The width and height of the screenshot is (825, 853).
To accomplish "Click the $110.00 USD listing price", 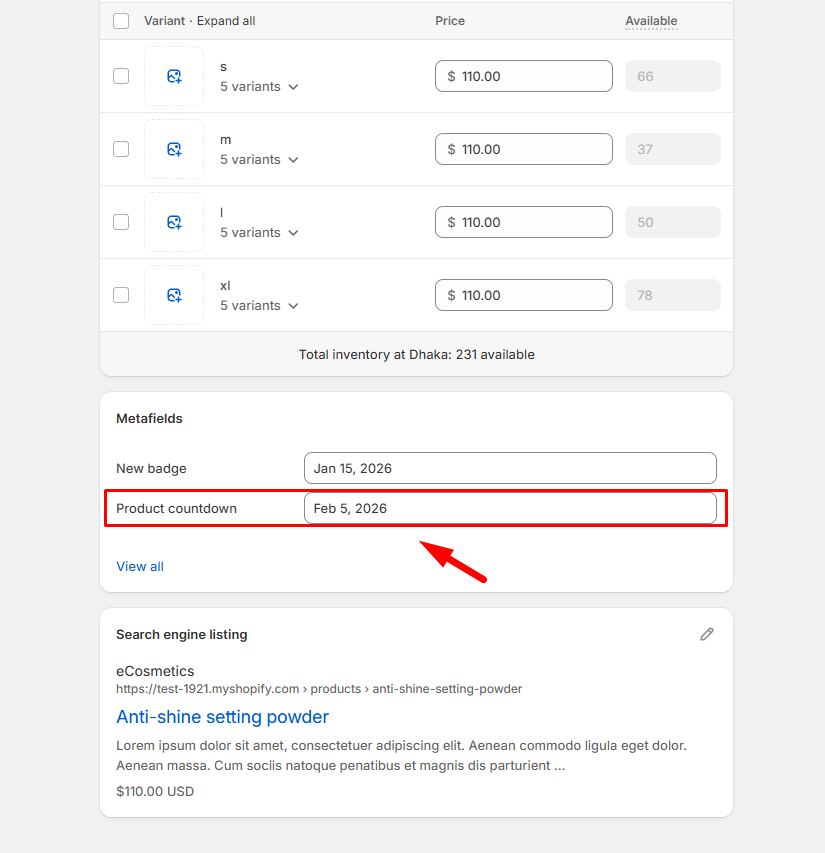I will point(155,791).
